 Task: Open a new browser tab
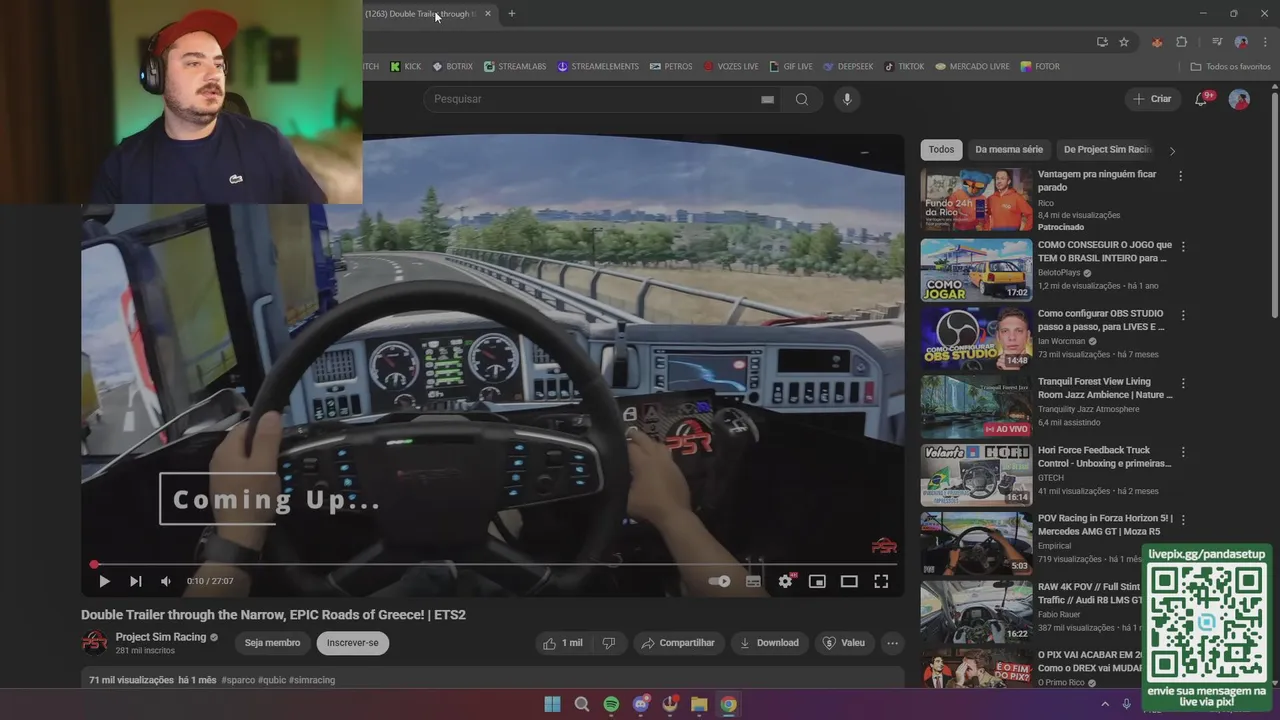pos(512,14)
